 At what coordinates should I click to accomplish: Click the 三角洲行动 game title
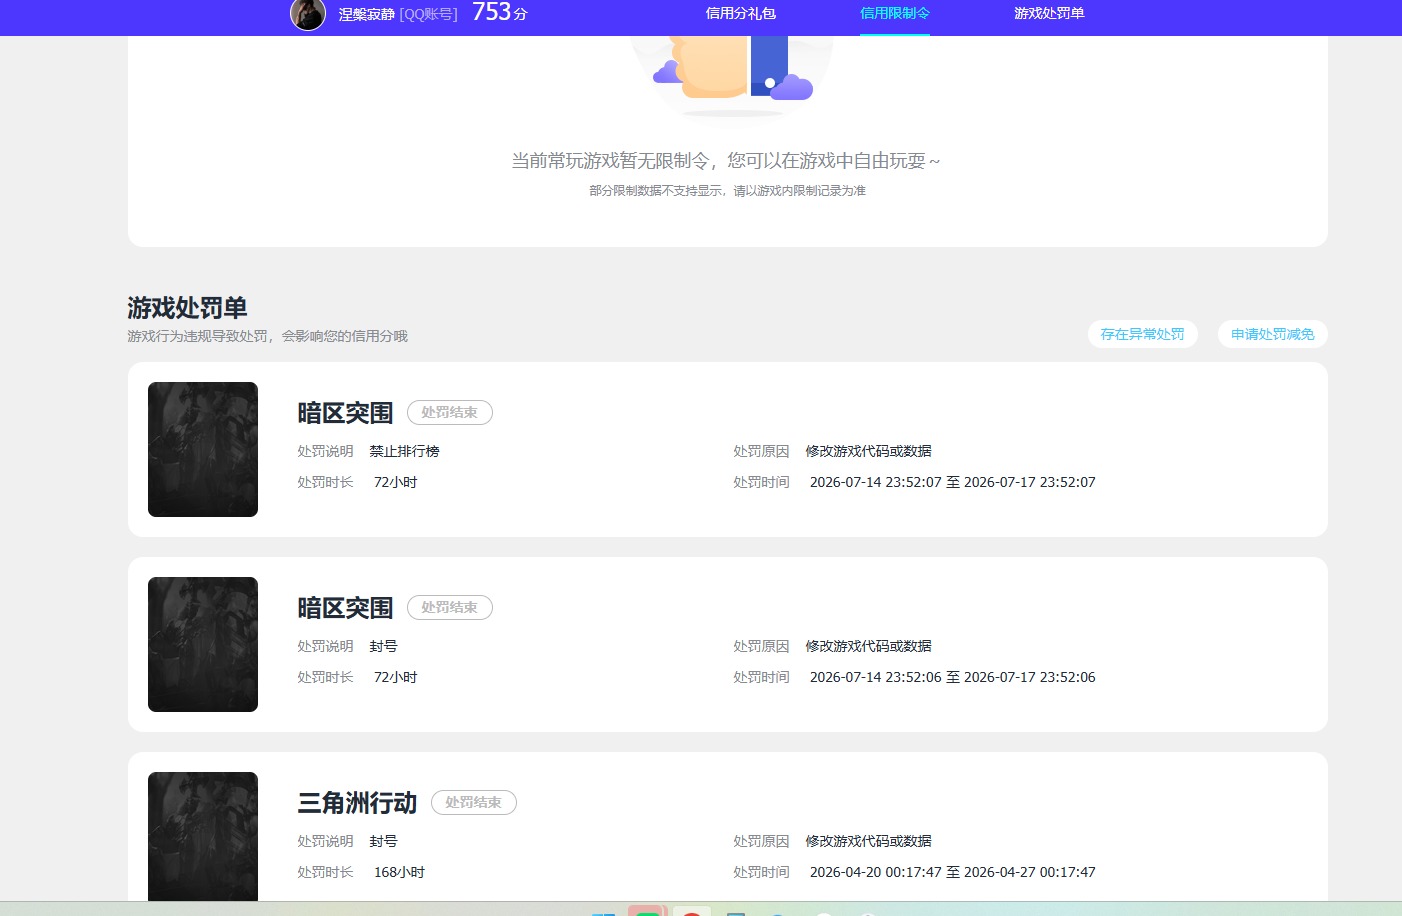pyautogui.click(x=357, y=803)
